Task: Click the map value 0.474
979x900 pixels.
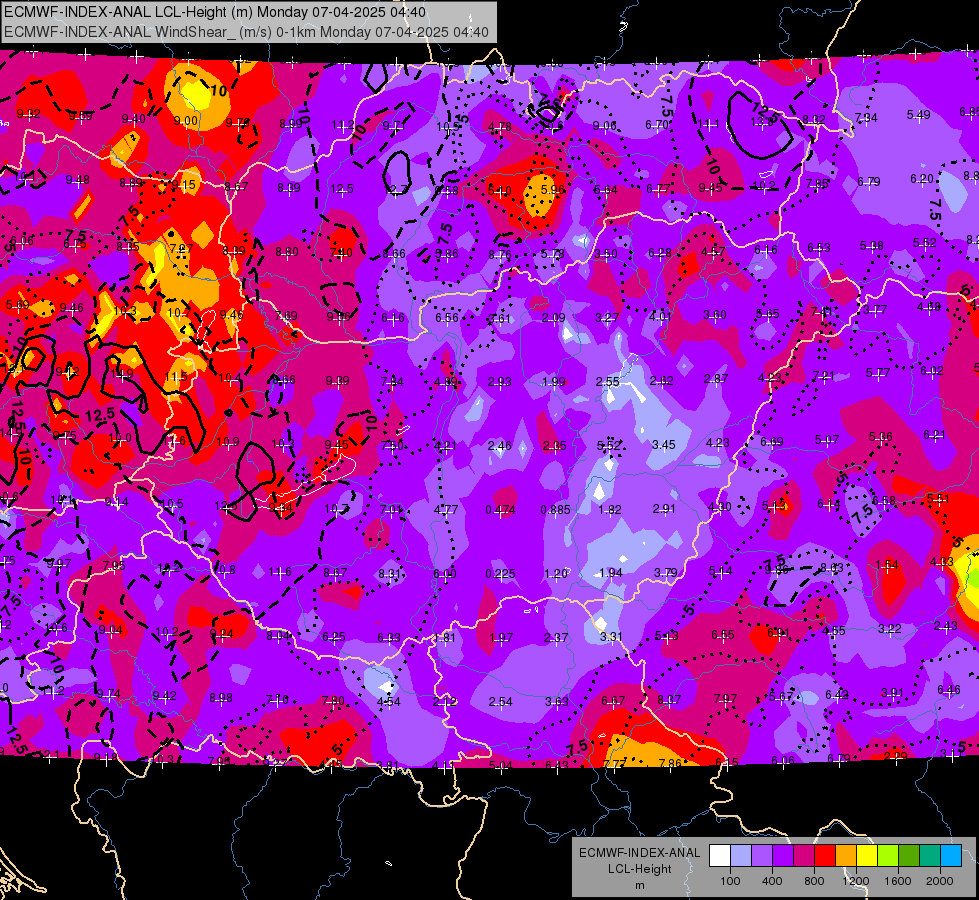Action: pyautogui.click(x=500, y=510)
